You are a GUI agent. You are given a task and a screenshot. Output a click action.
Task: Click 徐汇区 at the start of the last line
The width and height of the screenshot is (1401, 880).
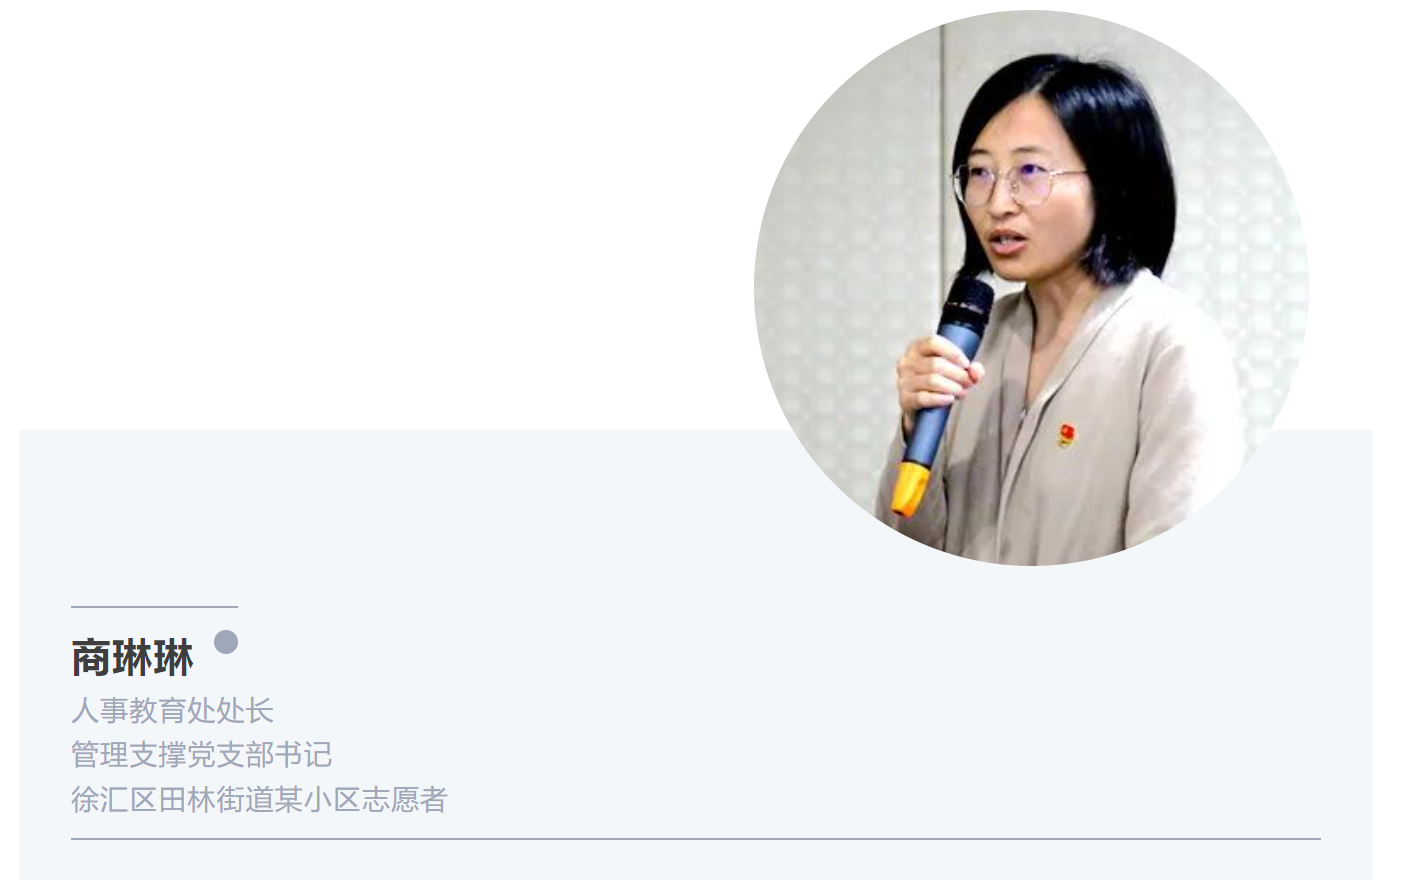(x=114, y=800)
